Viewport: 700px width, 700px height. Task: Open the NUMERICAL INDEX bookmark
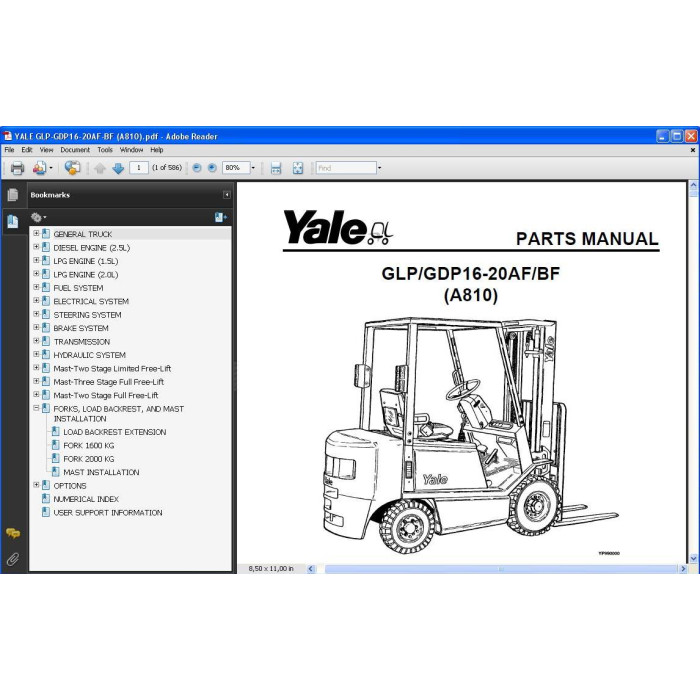tap(86, 499)
